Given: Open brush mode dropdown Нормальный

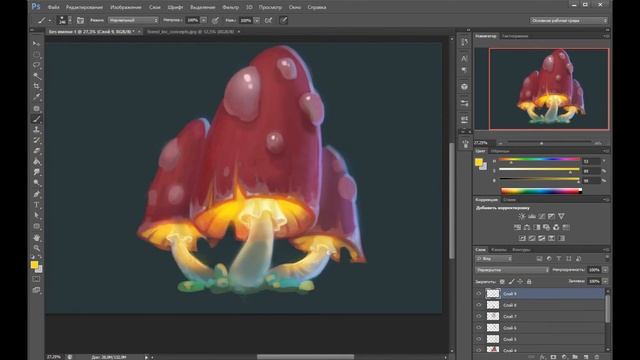Looking at the screenshot, I should [x=133, y=20].
